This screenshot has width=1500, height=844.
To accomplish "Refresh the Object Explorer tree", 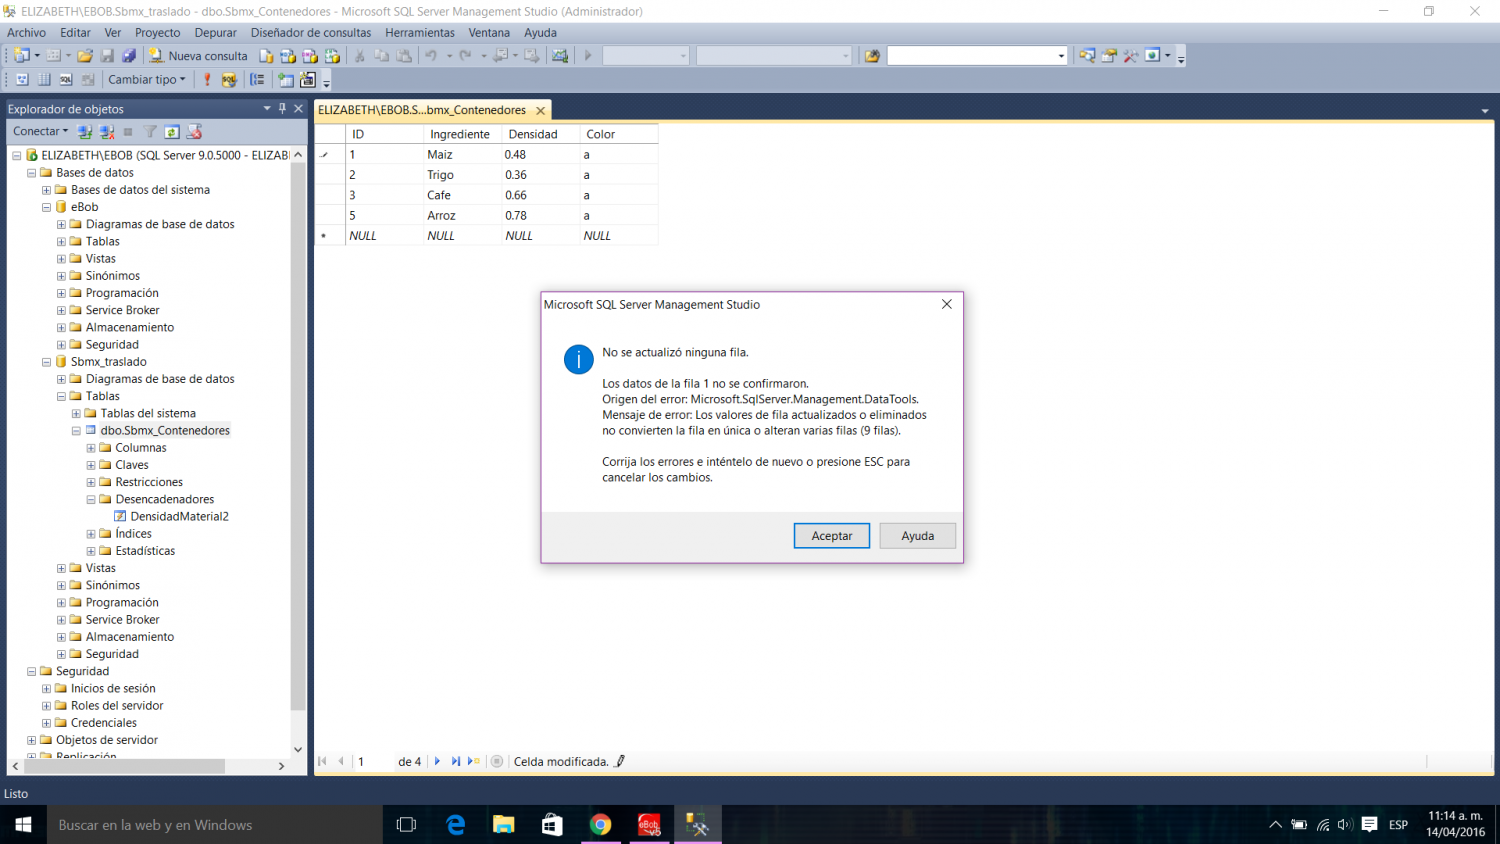I will click(172, 132).
